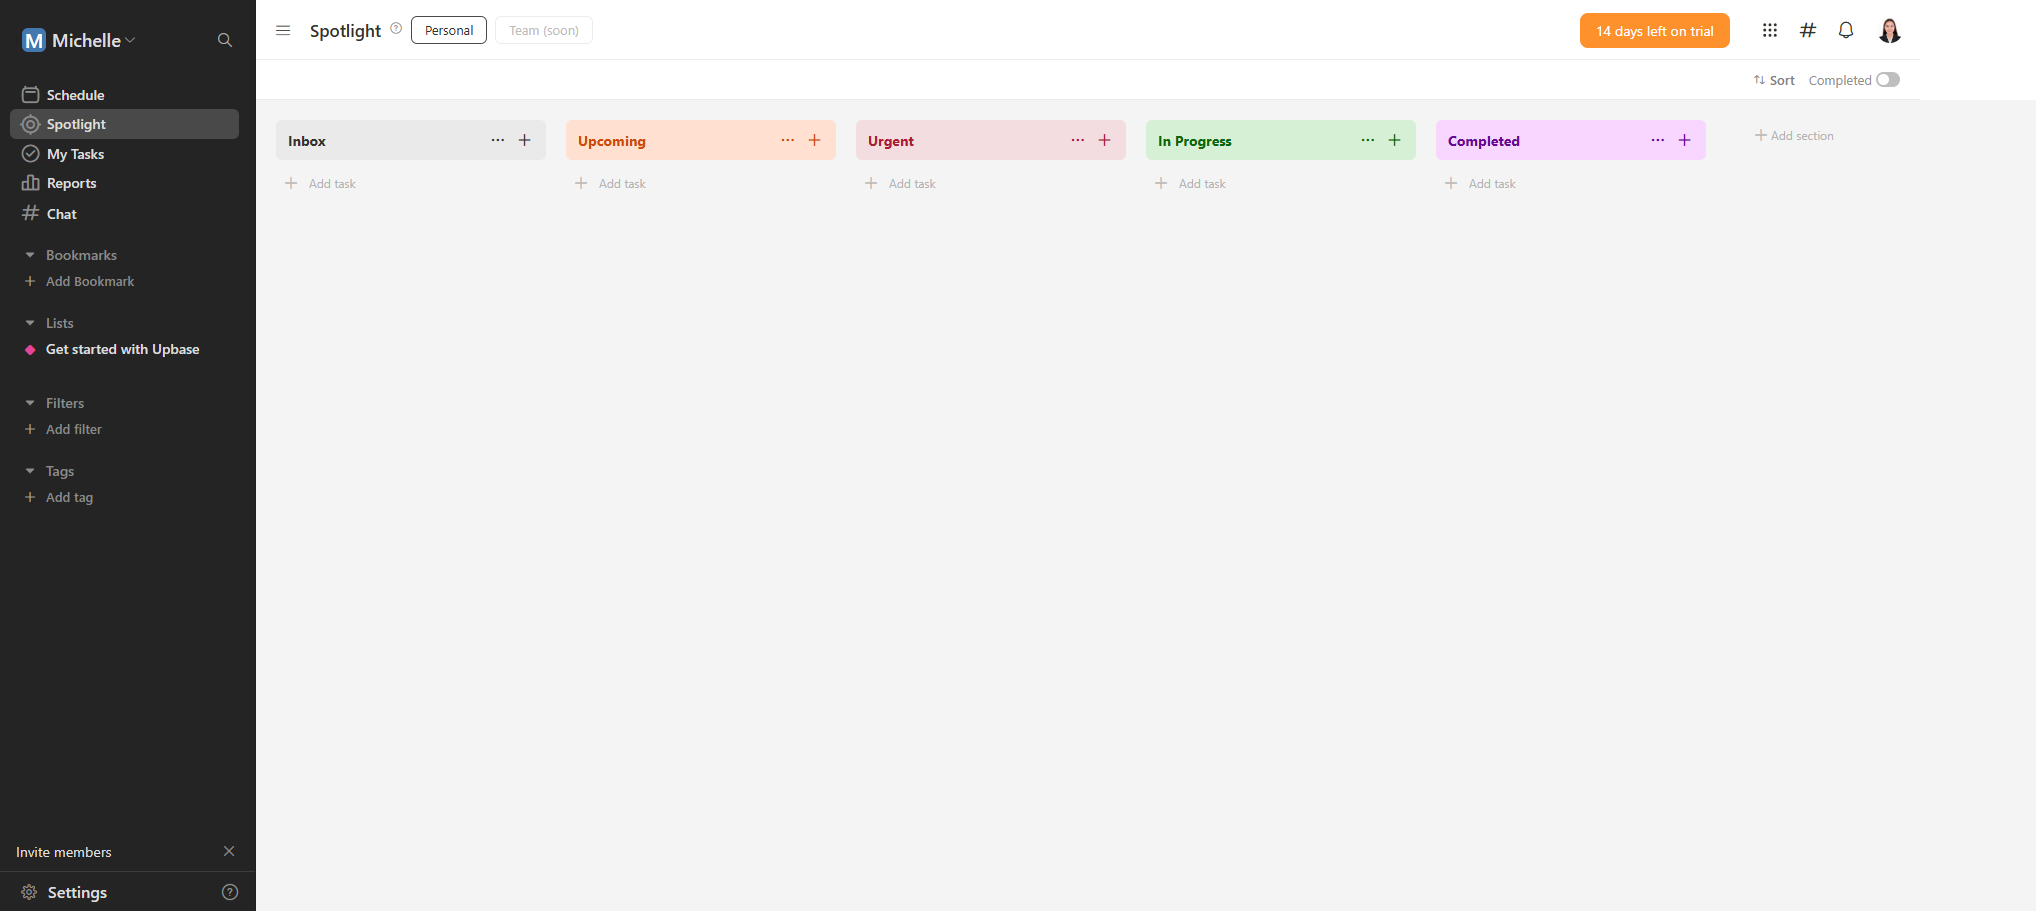Image resolution: width=2036 pixels, height=911 pixels.
Task: Open the apps grid icon
Action: pos(1769,30)
